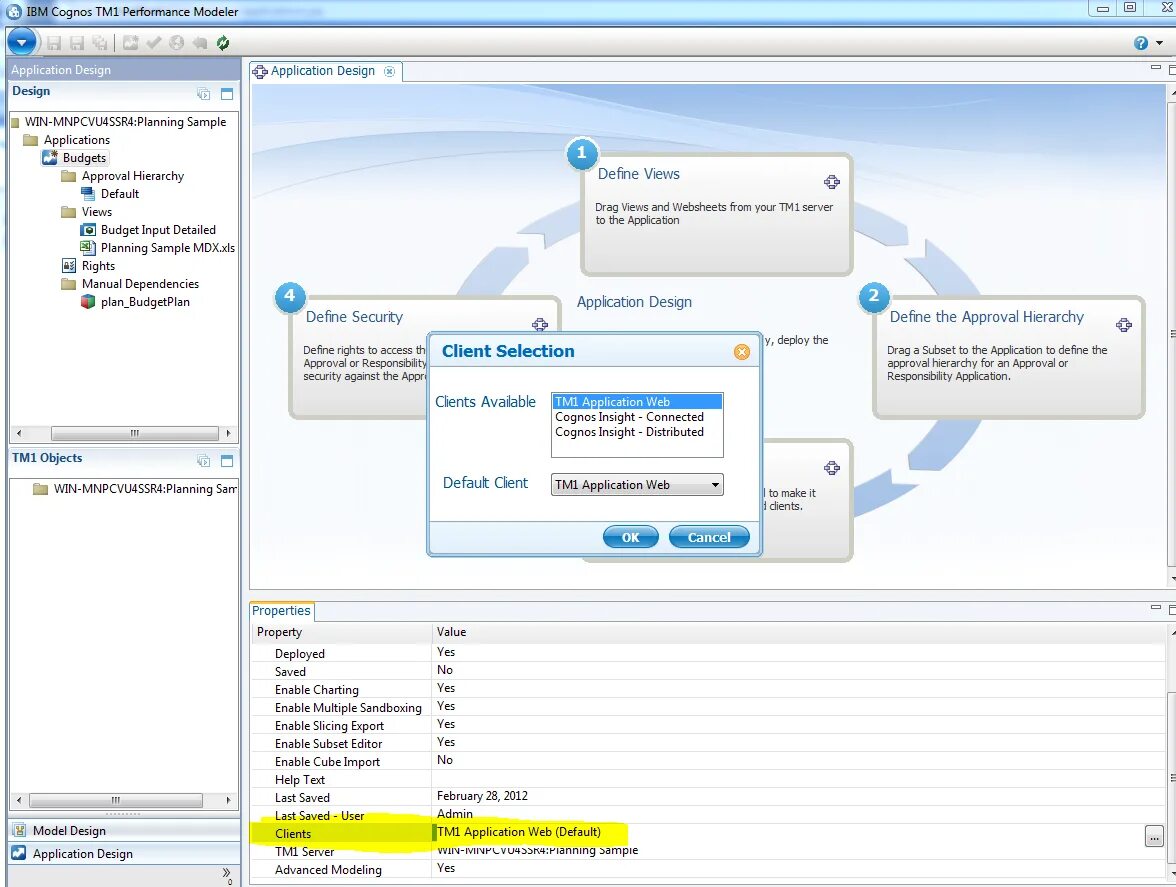Screen dimensions: 1176x887
Task: Click the Help Text property row
Action: [708, 779]
